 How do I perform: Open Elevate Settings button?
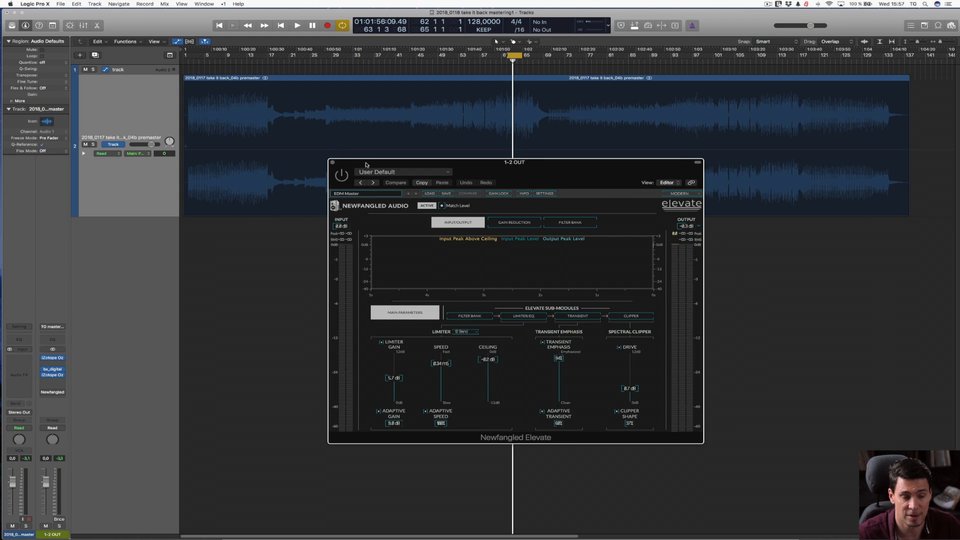(545, 193)
